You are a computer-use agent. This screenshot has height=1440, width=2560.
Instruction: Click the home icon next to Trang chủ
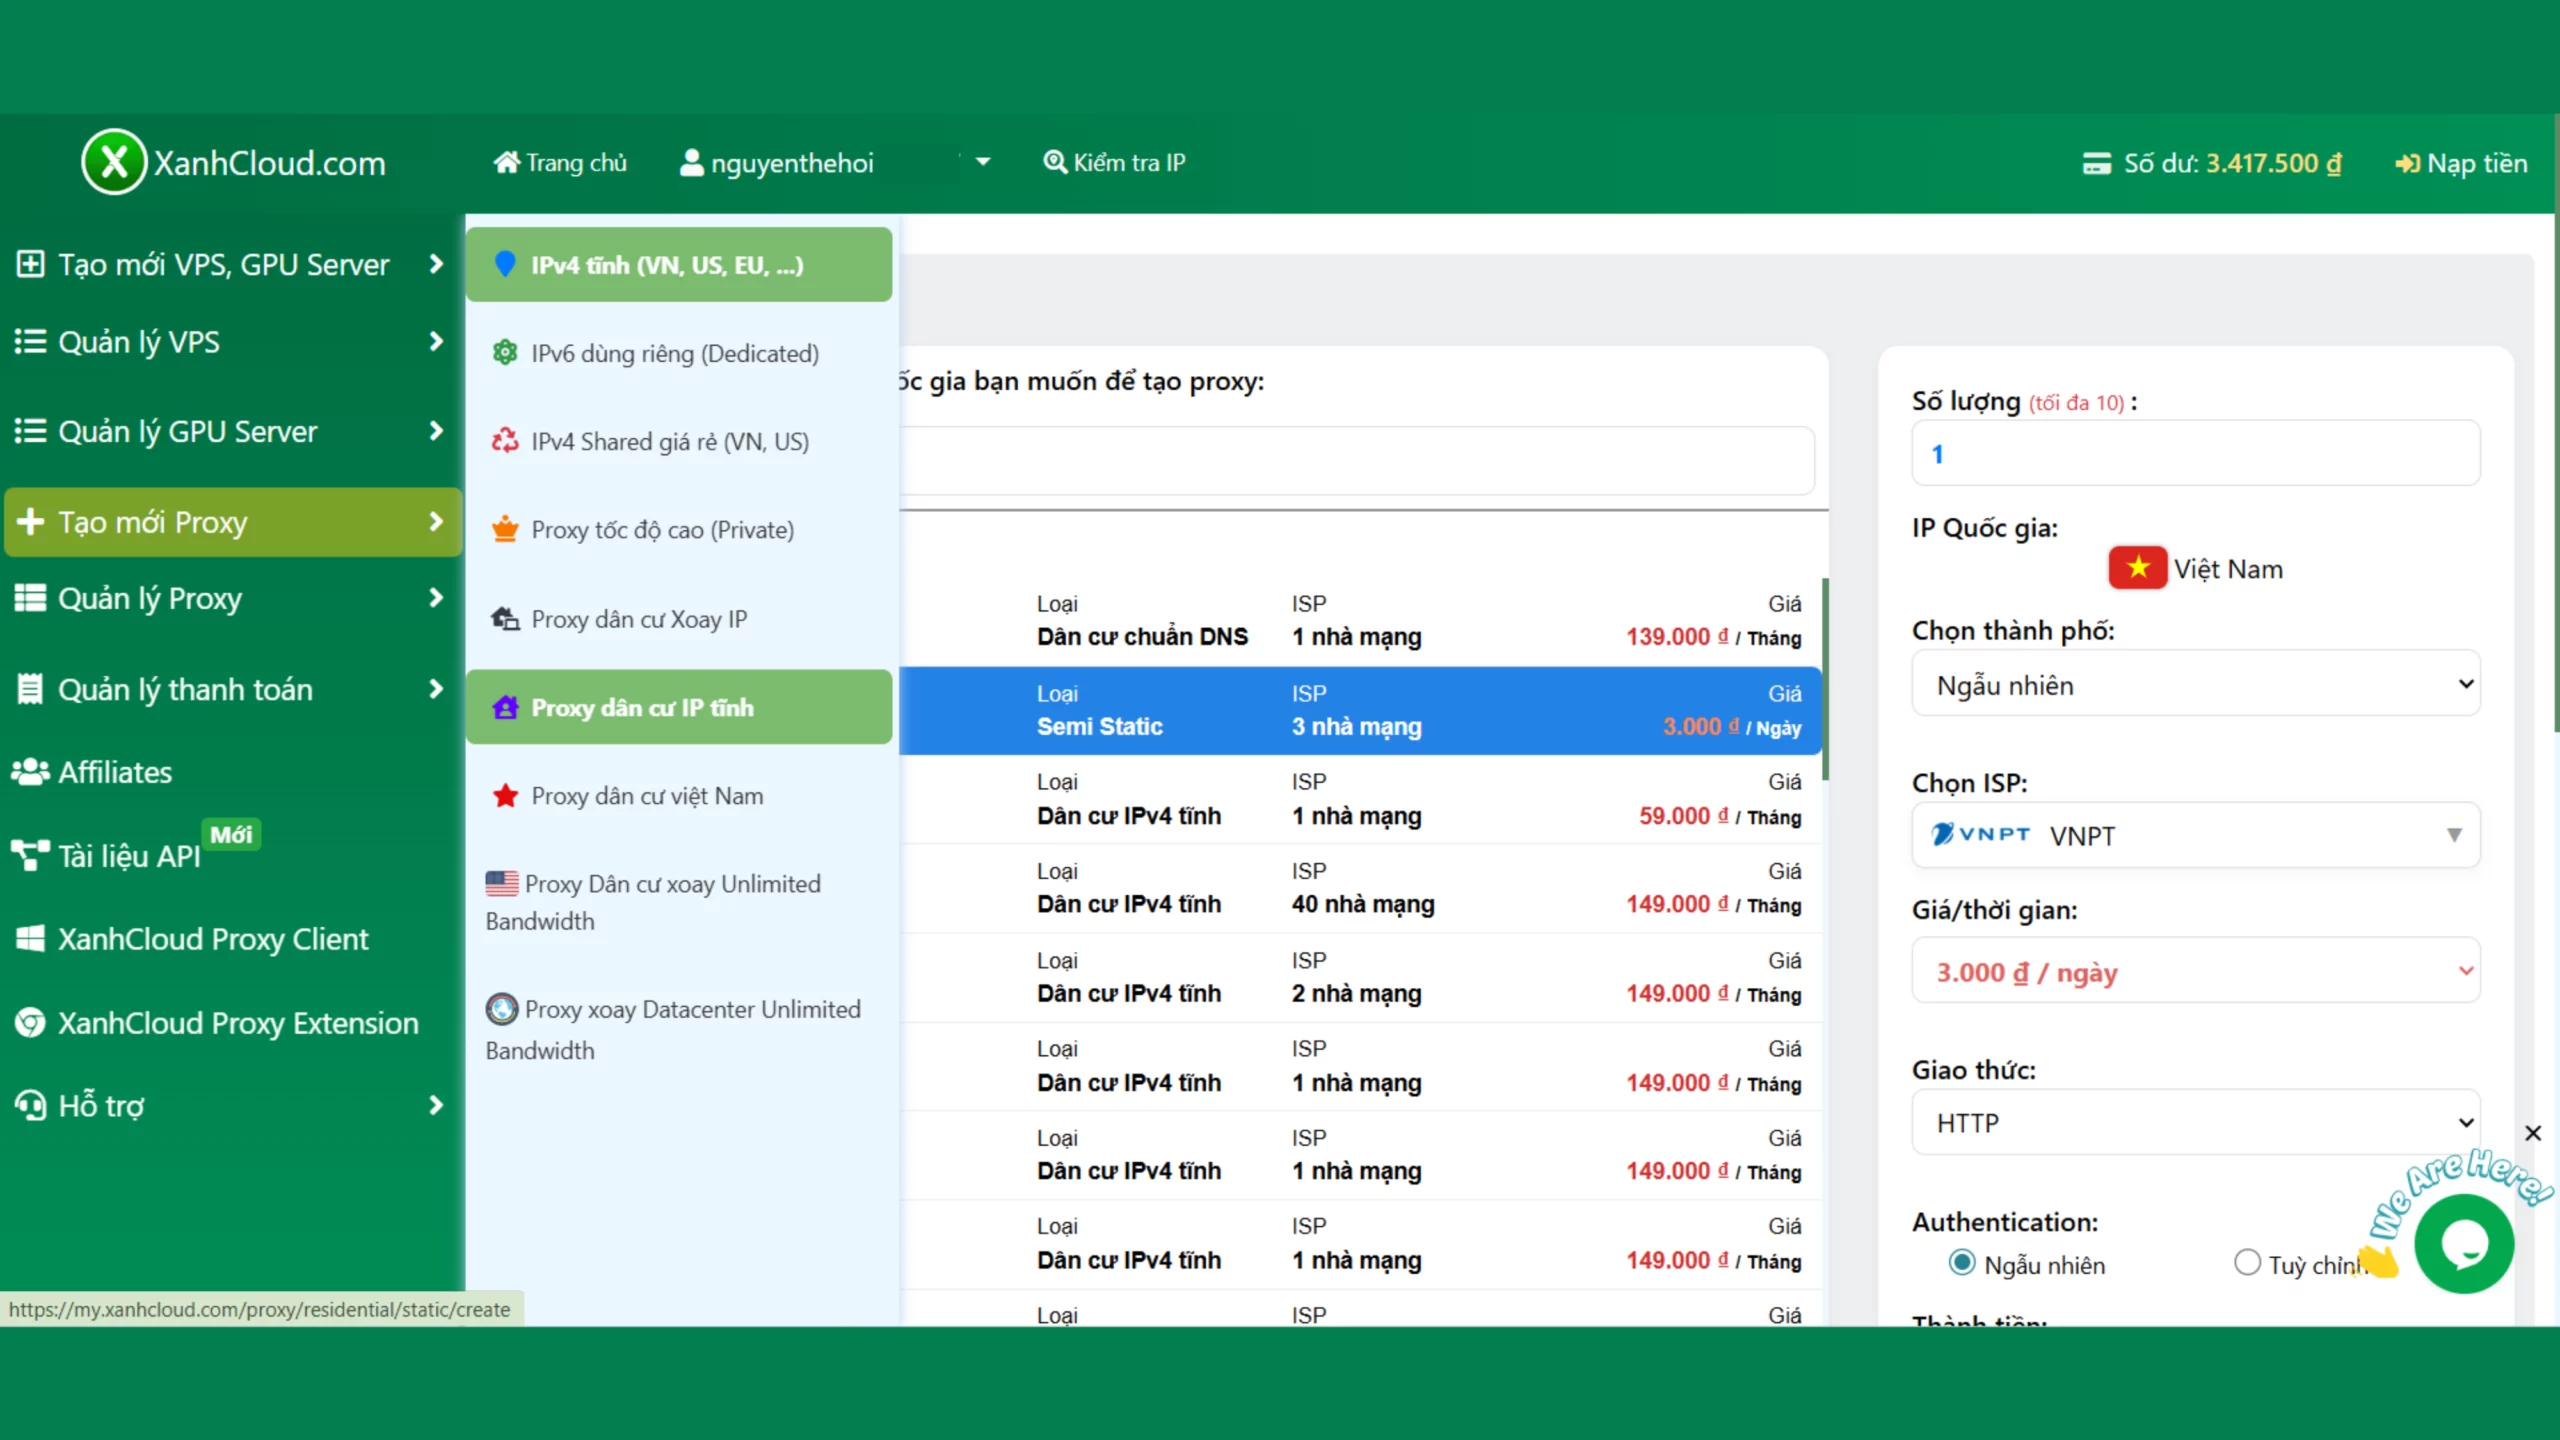[x=507, y=162]
